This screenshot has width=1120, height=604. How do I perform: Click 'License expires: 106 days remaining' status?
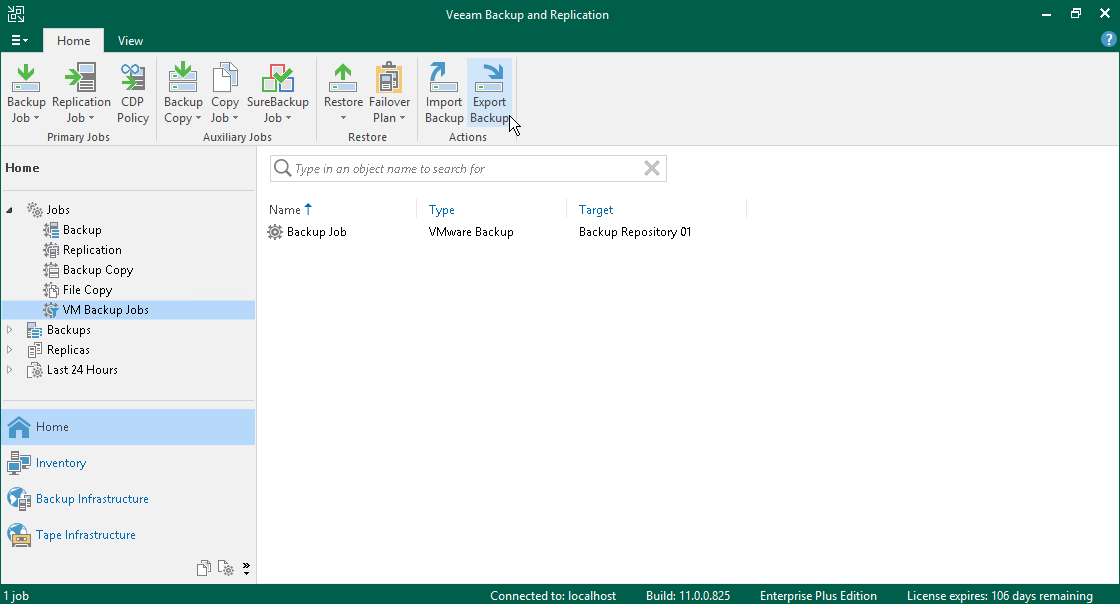point(999,595)
